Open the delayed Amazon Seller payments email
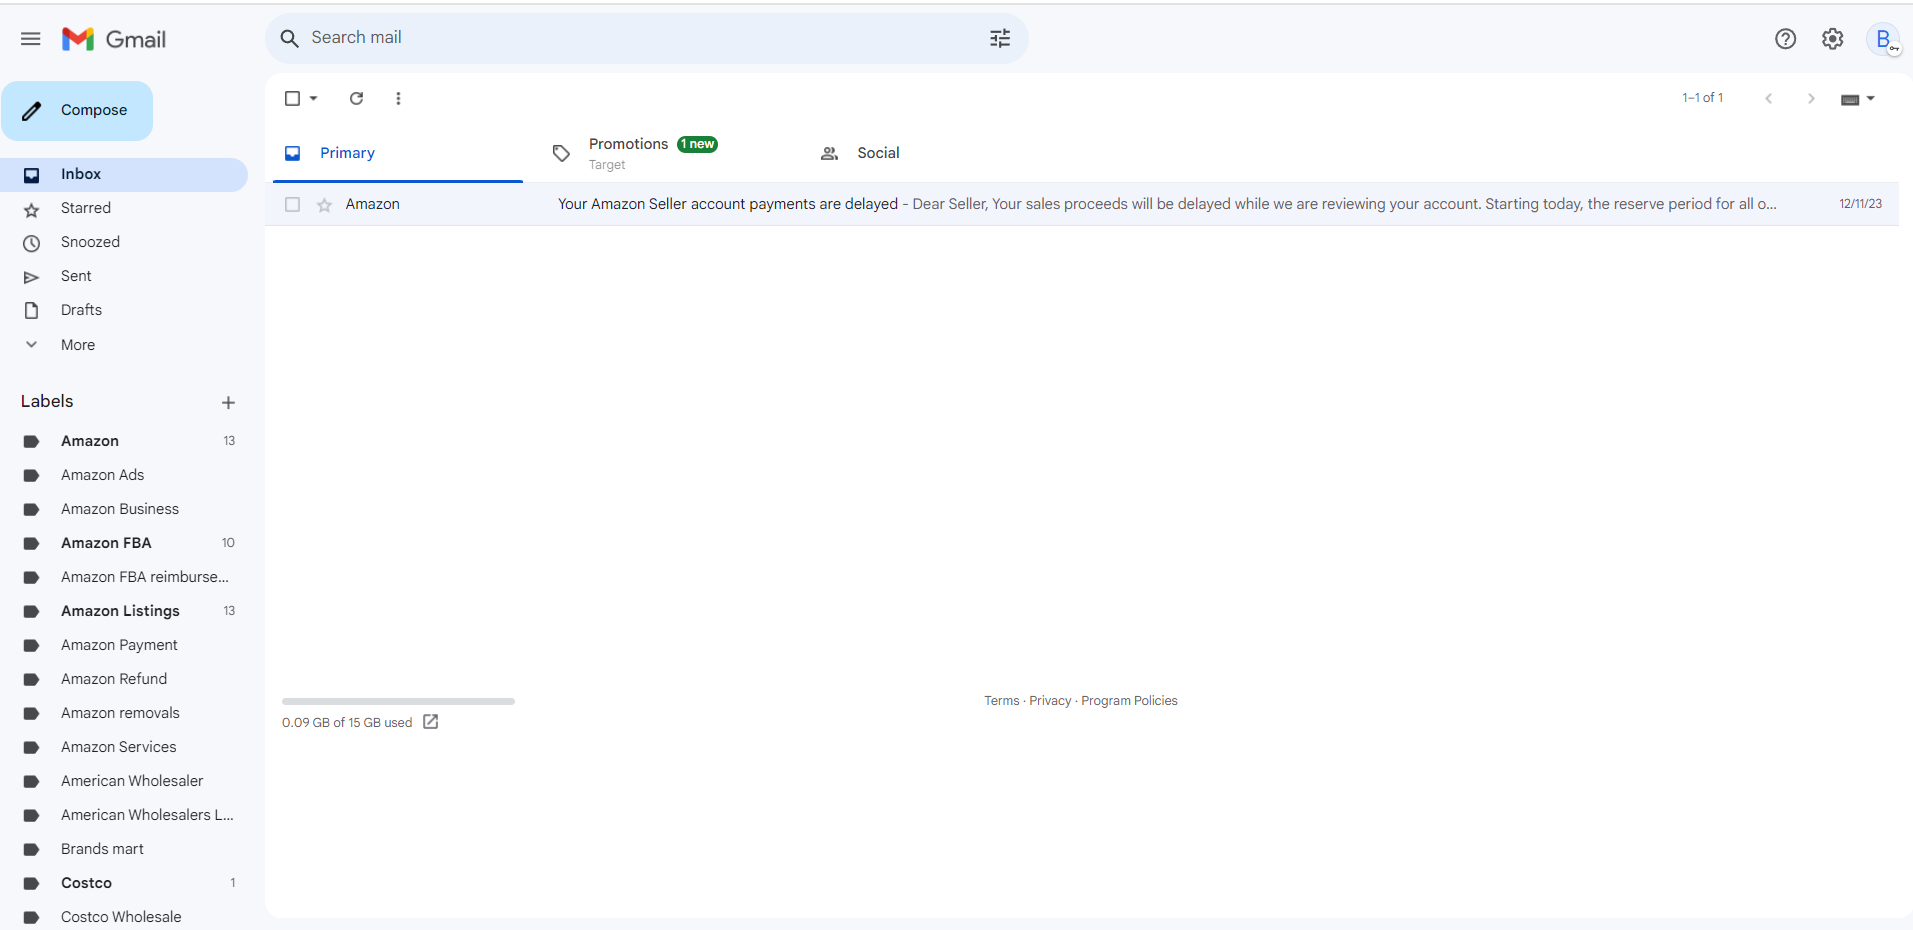 [x=1082, y=204]
